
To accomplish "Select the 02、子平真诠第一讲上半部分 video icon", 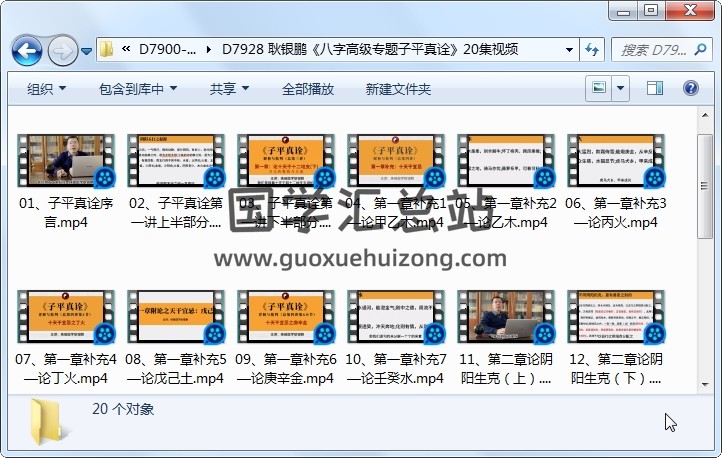I will point(176,161).
